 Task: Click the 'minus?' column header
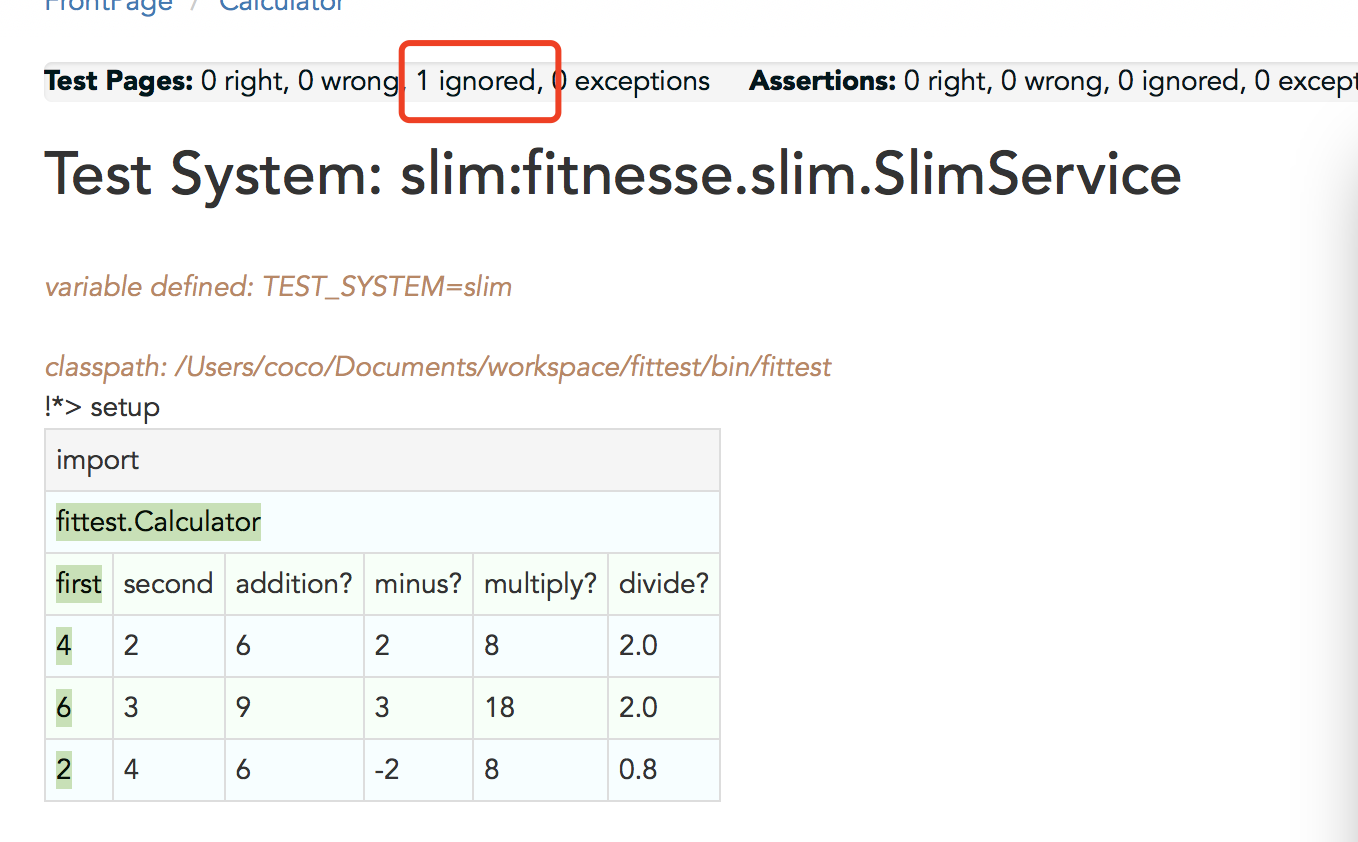[418, 584]
